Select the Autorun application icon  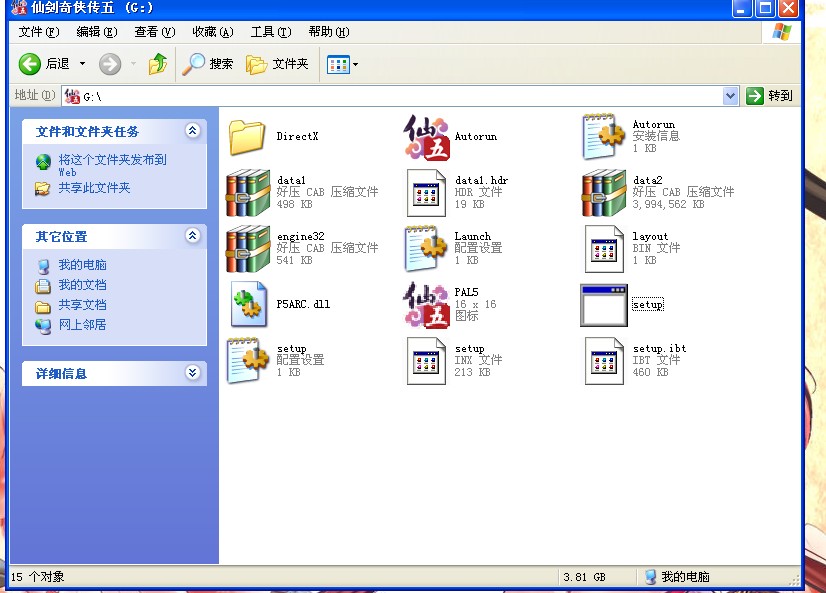(x=426, y=137)
